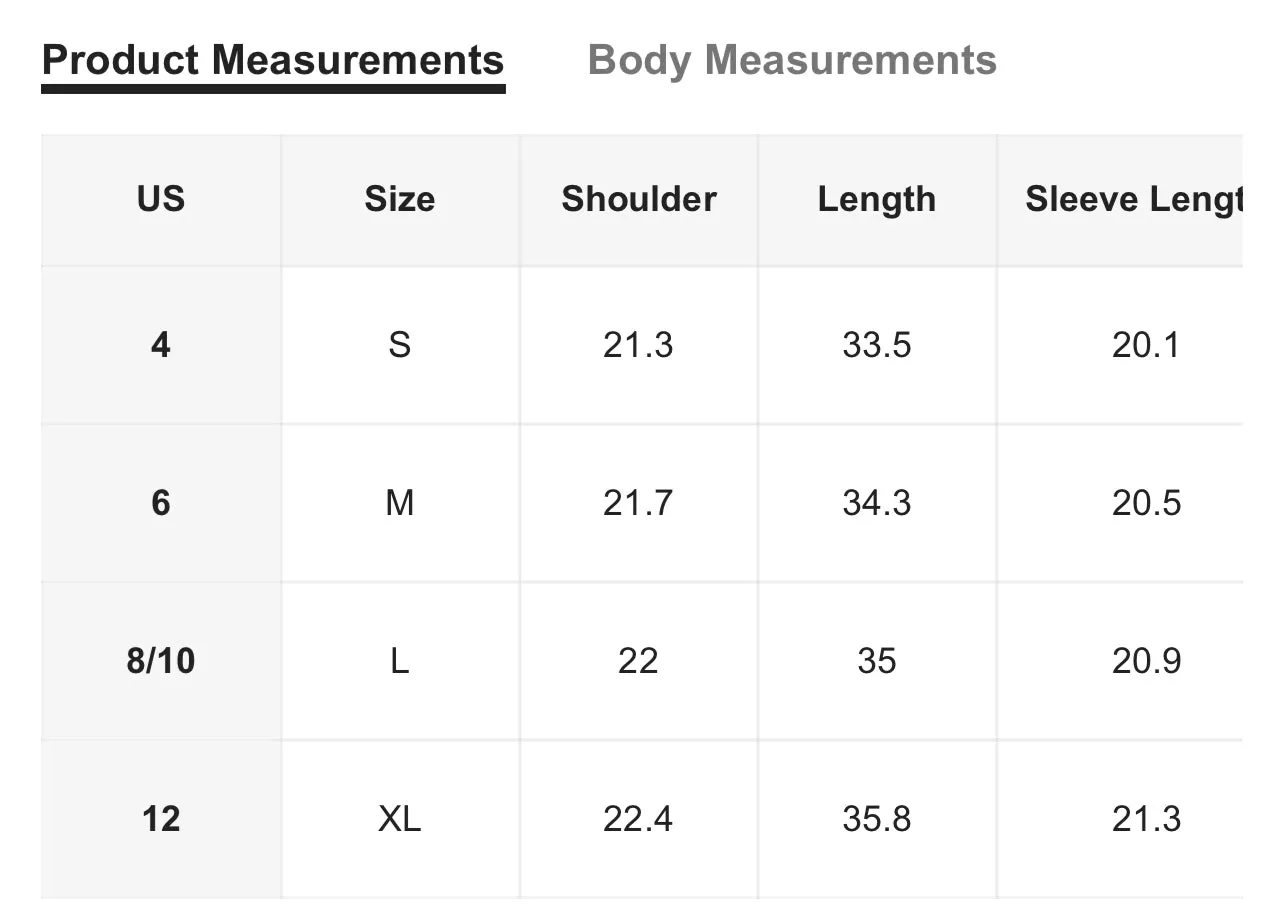Screen dimensions: 1284x909
Task: Click the XL size cell
Action: tap(400, 819)
